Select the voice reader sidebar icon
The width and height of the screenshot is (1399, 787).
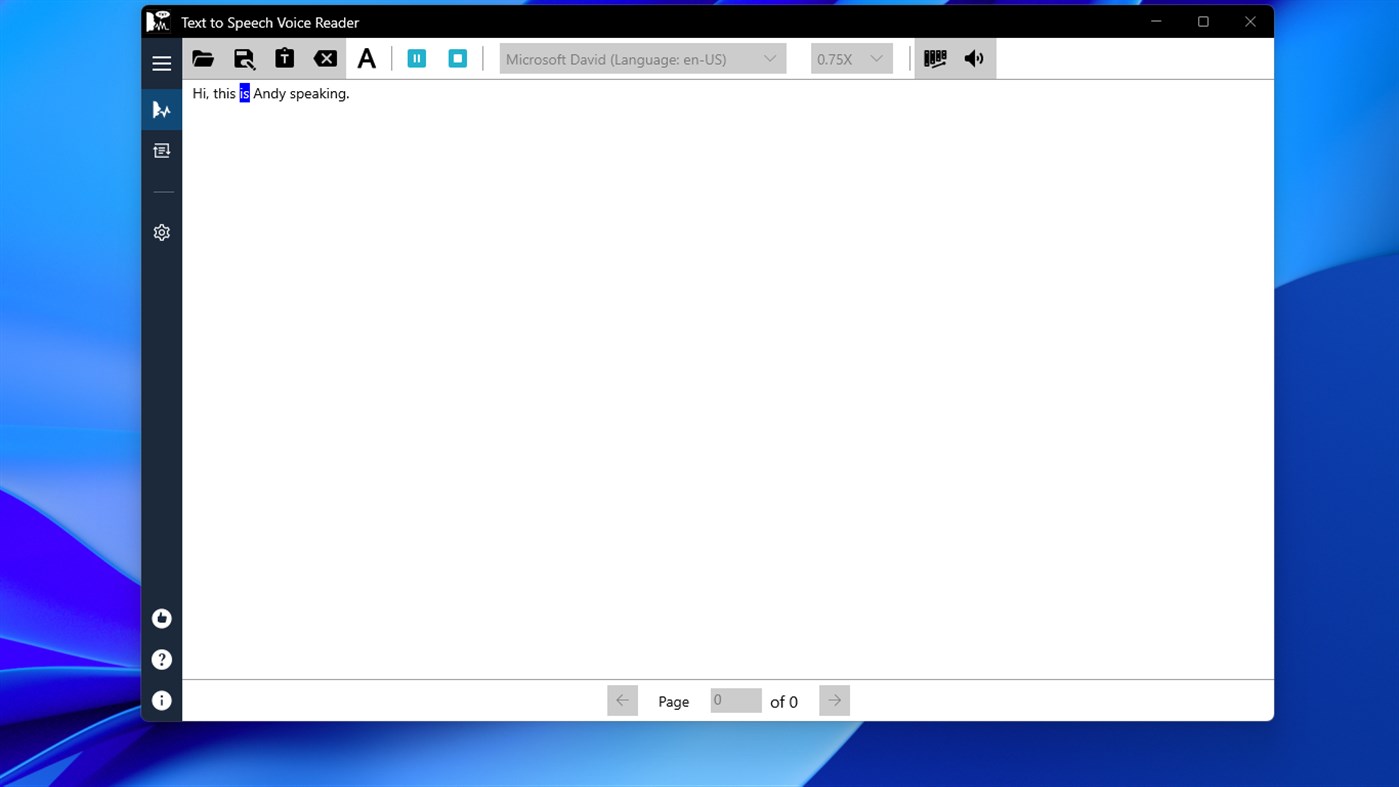(x=161, y=110)
